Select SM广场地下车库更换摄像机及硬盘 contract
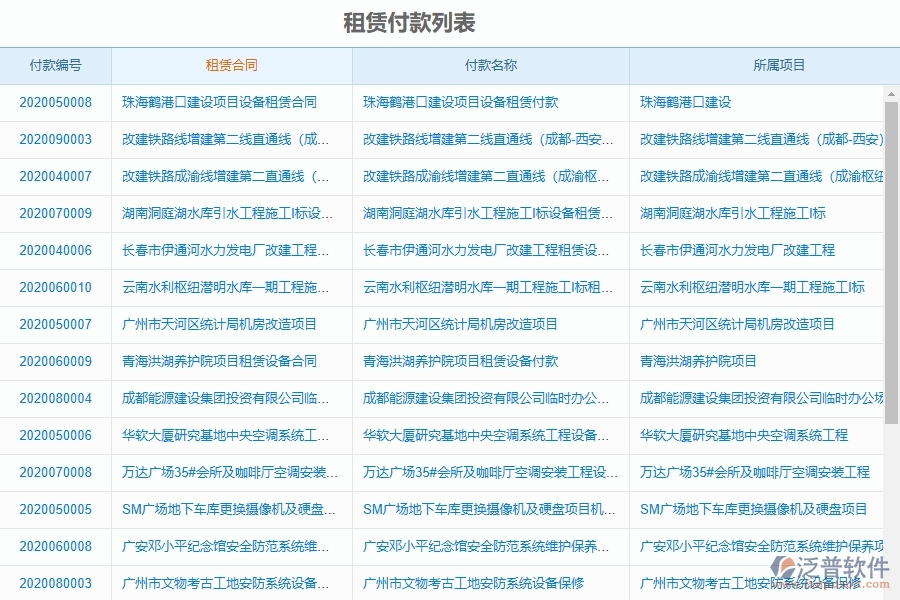 click(x=230, y=509)
